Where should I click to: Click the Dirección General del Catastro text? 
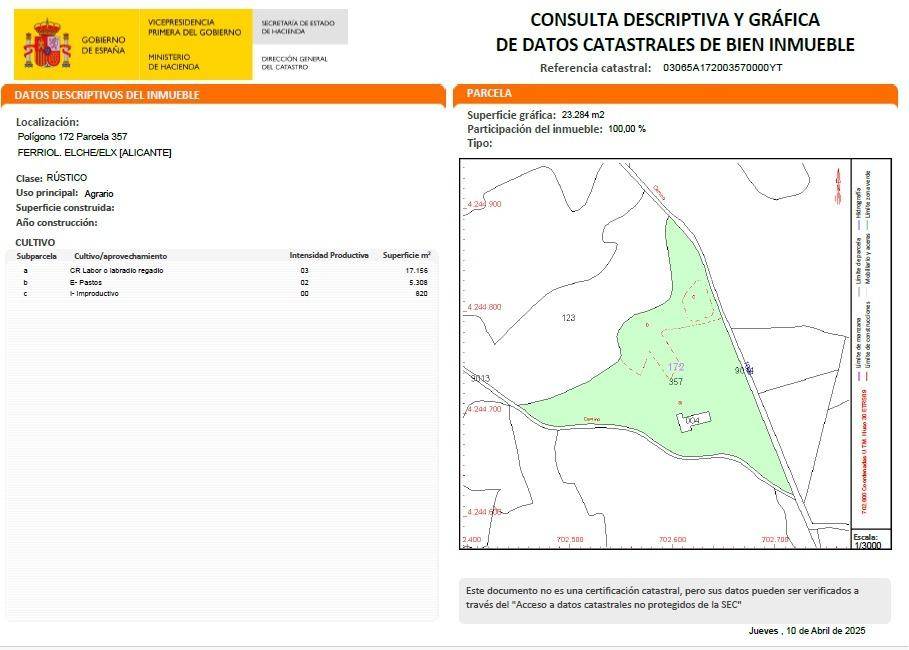tap(294, 63)
